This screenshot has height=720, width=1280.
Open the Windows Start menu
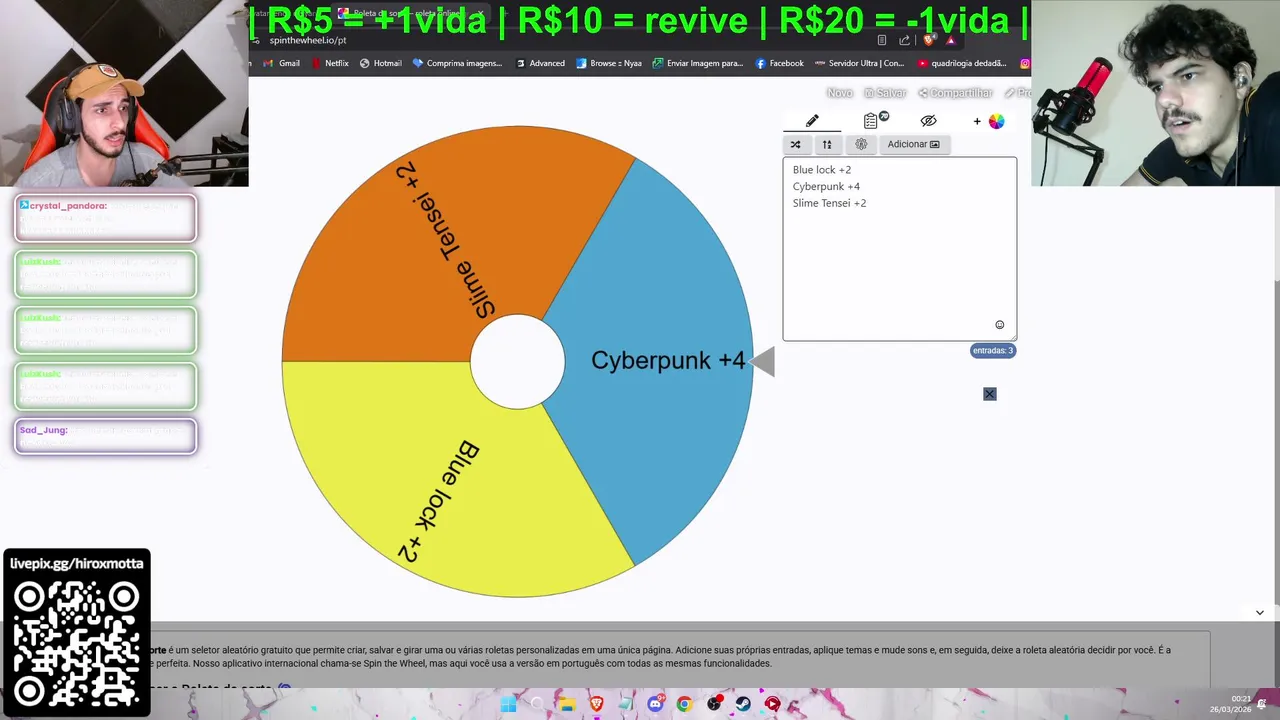click(508, 704)
